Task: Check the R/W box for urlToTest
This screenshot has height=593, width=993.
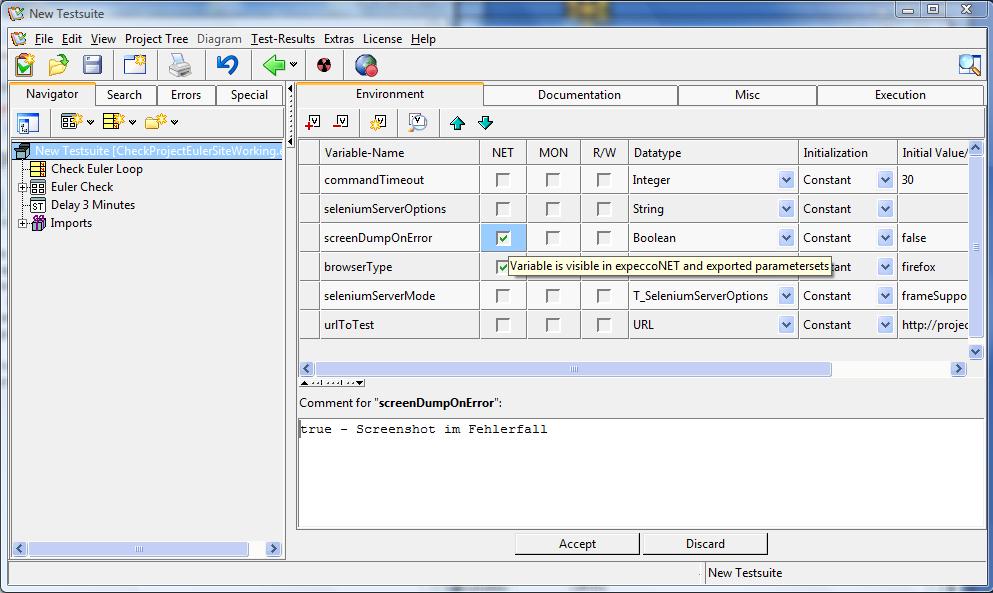Action: 604,325
